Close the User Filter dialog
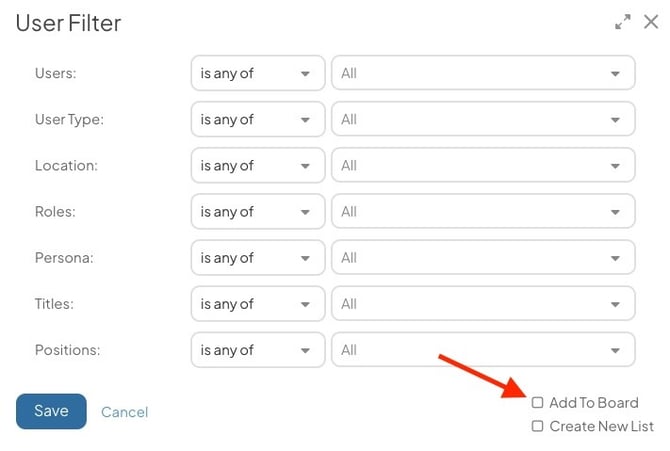Viewport: 670px width, 451px height. 651,22
